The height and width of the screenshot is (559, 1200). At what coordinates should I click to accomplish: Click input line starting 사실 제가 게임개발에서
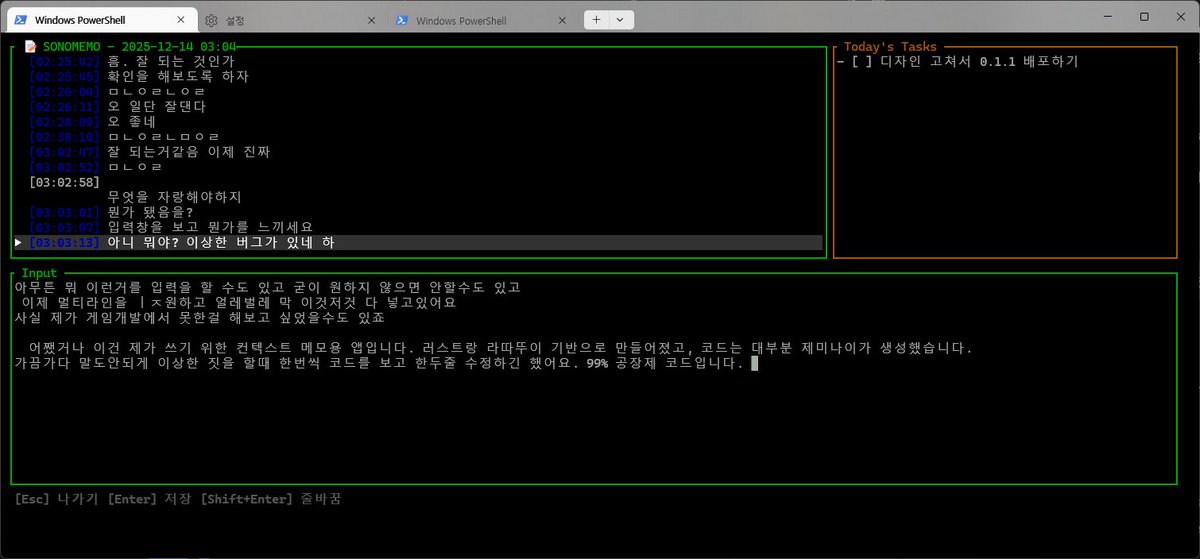click(x=200, y=318)
